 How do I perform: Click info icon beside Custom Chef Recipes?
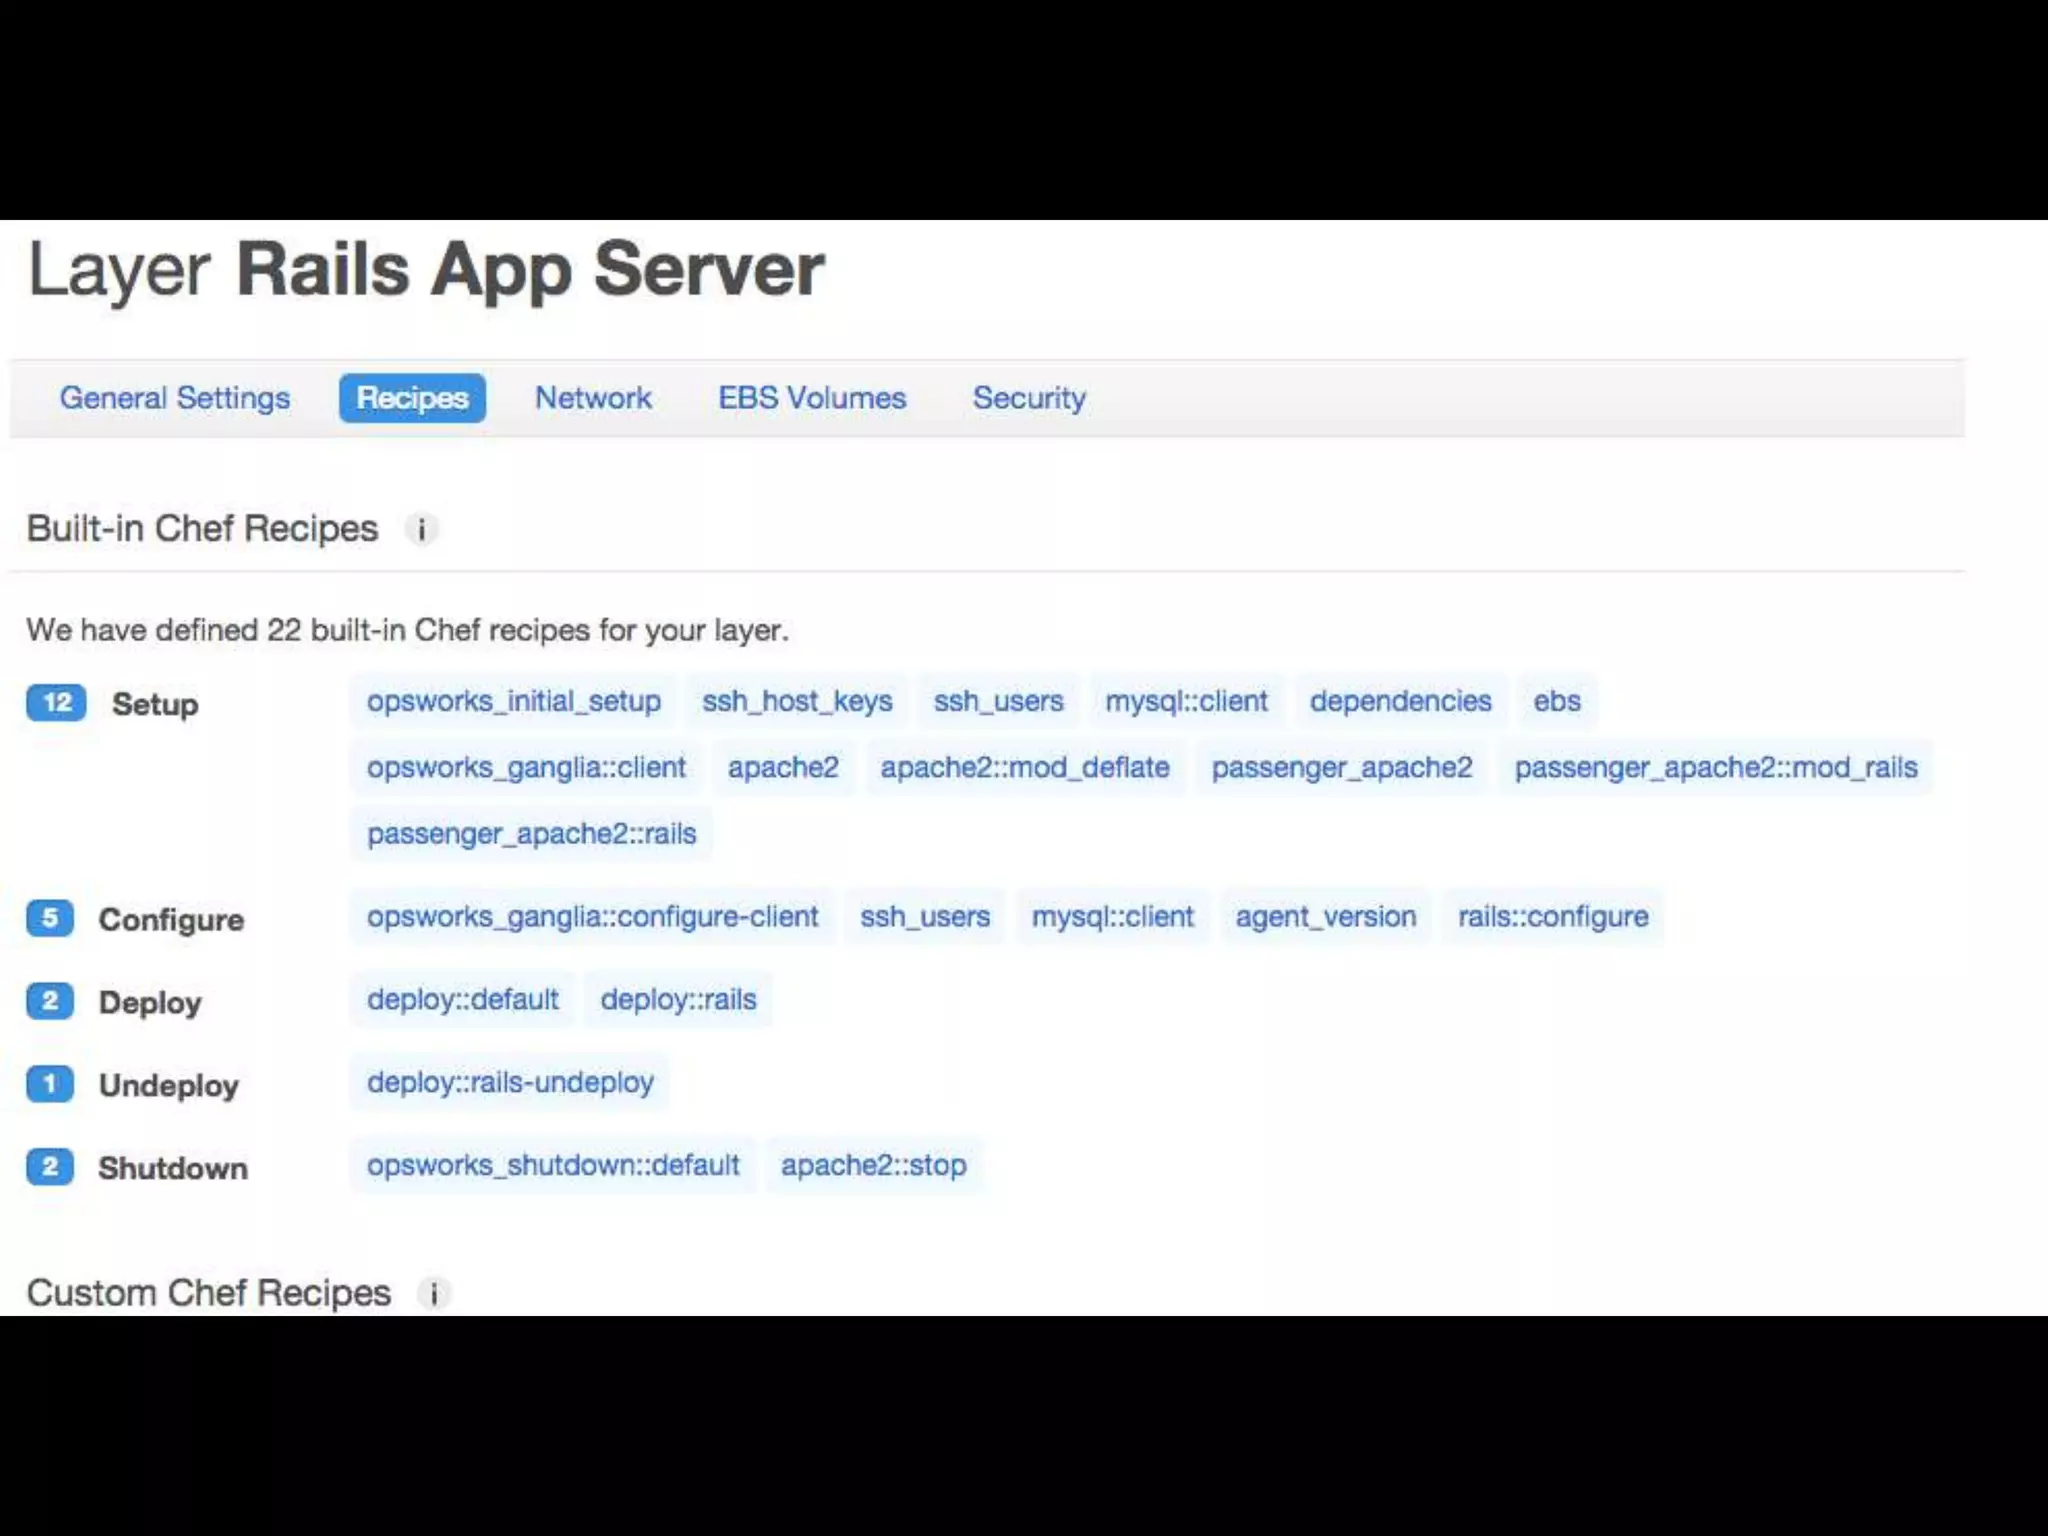coord(433,1293)
